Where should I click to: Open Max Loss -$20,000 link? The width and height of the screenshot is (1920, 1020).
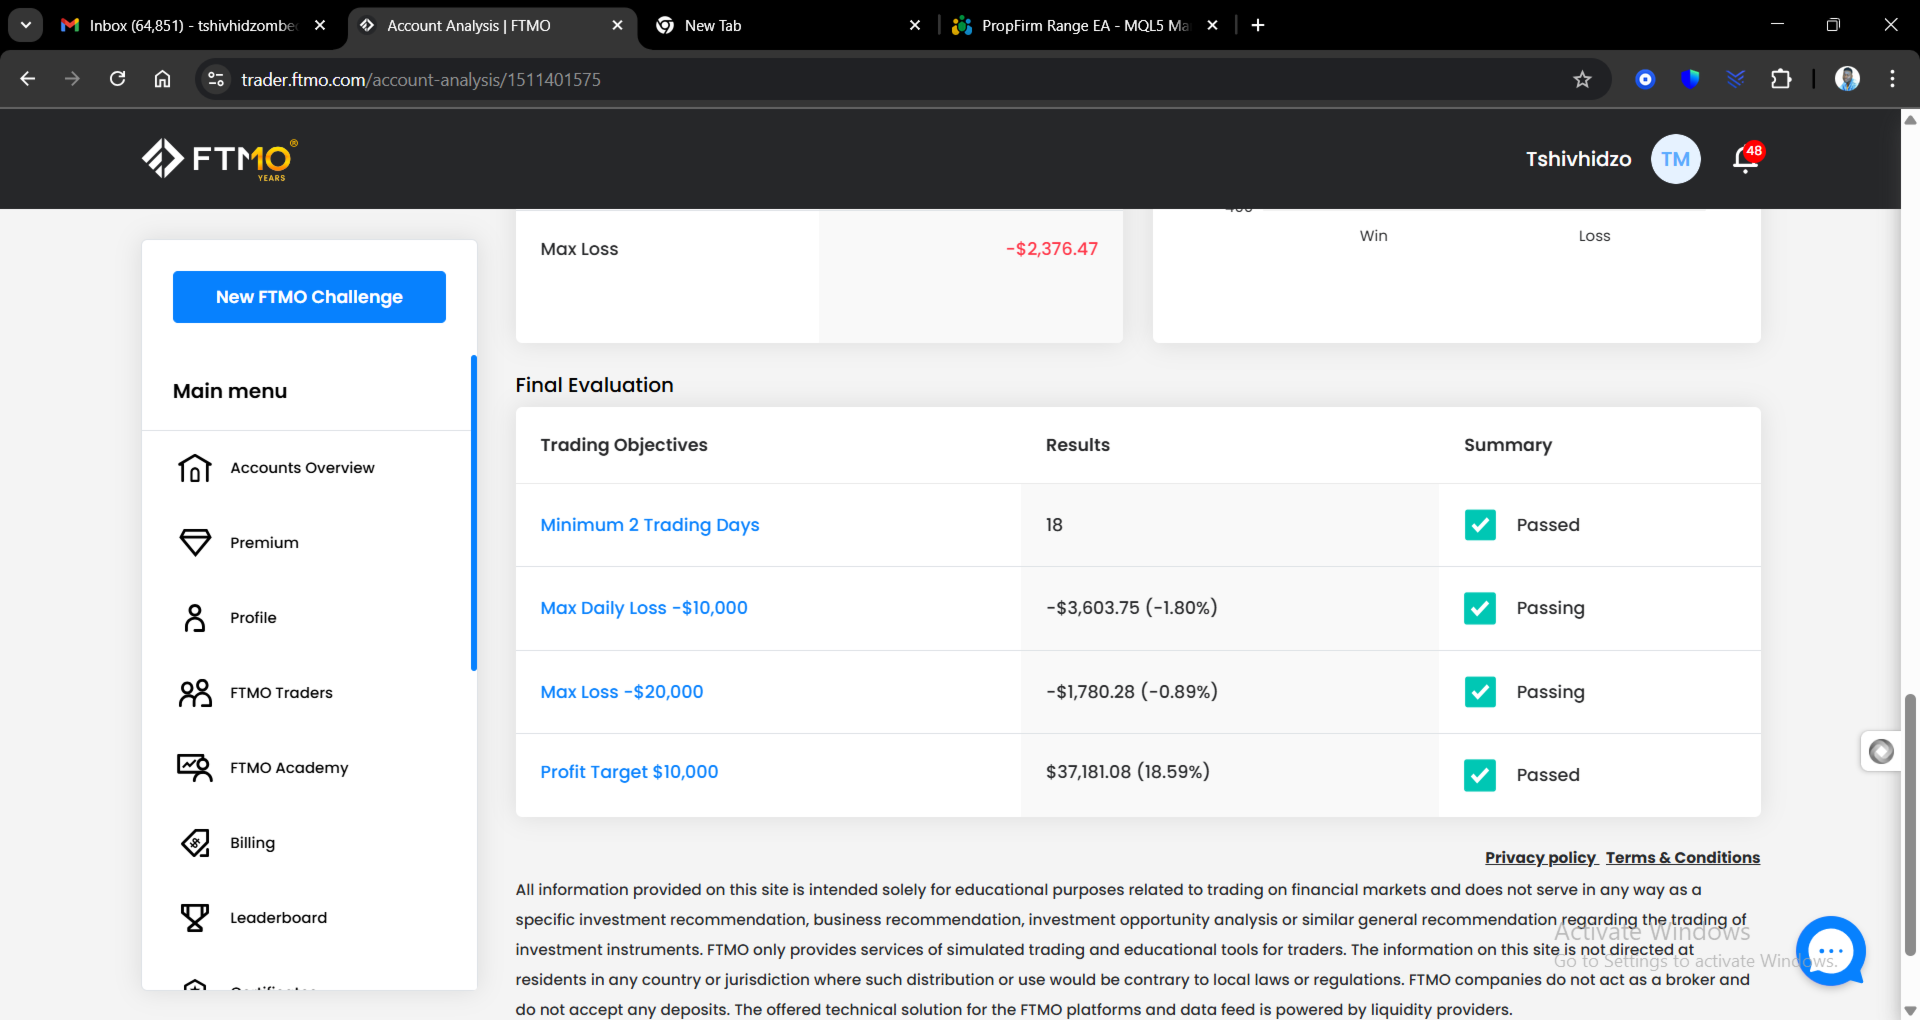pyautogui.click(x=622, y=692)
